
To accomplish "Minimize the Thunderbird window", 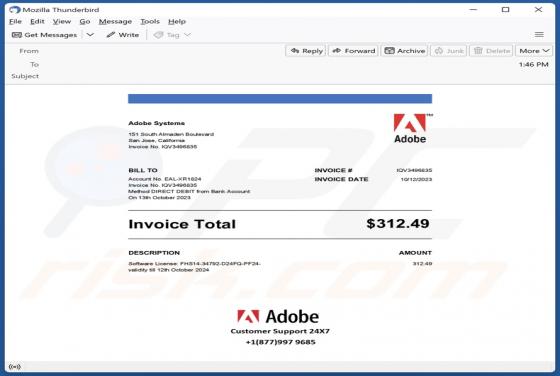I will coord(473,10).
